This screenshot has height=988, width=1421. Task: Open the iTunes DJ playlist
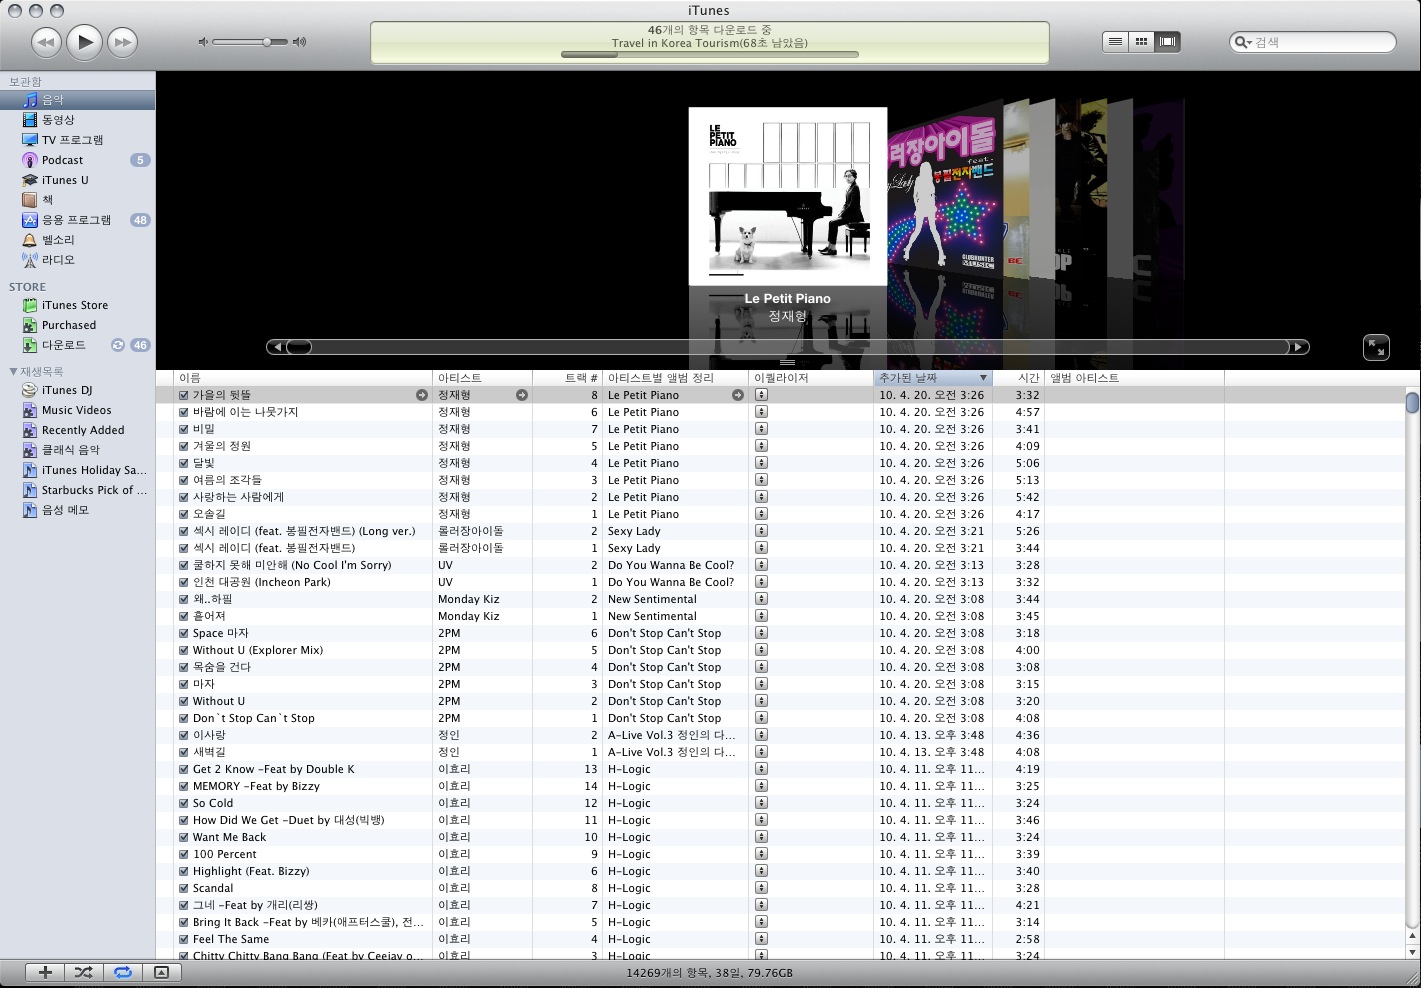[78, 390]
